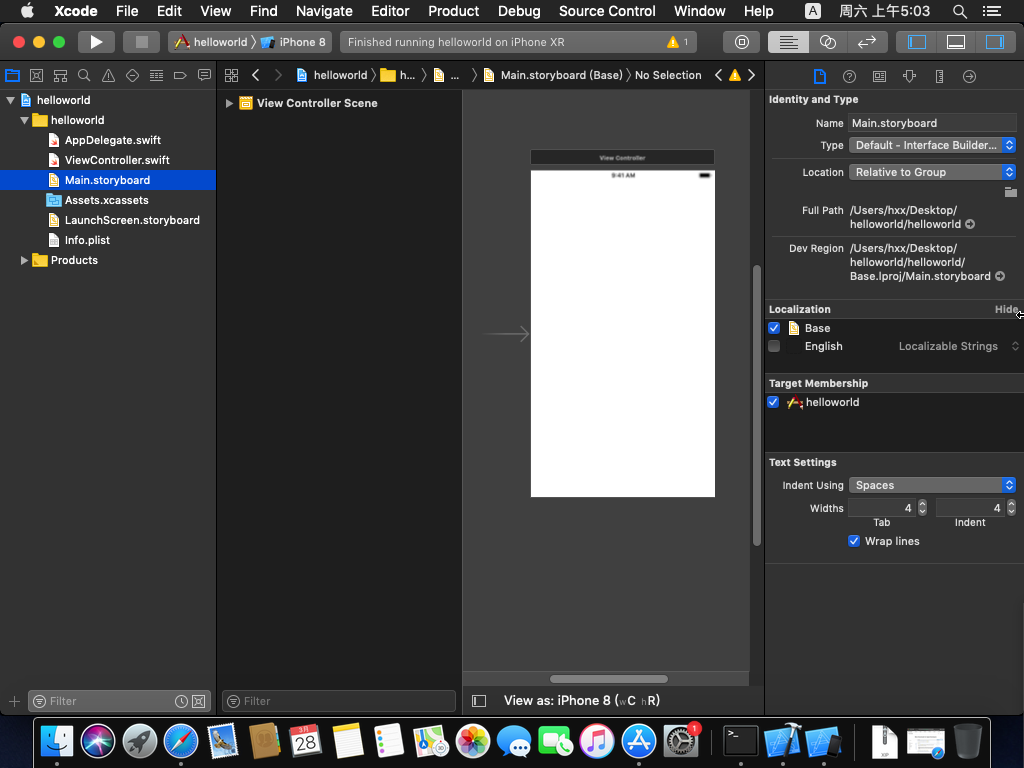
Task: Expand View Controller Scene in outline
Action: coord(229,103)
